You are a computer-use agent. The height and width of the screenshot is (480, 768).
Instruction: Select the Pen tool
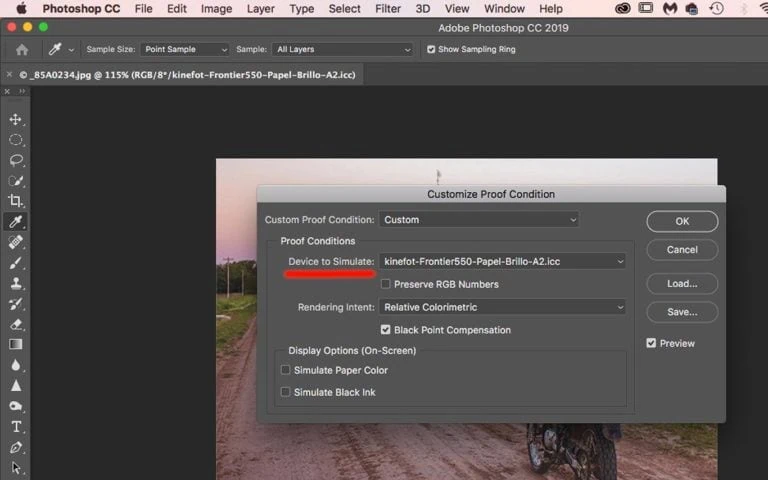point(15,447)
